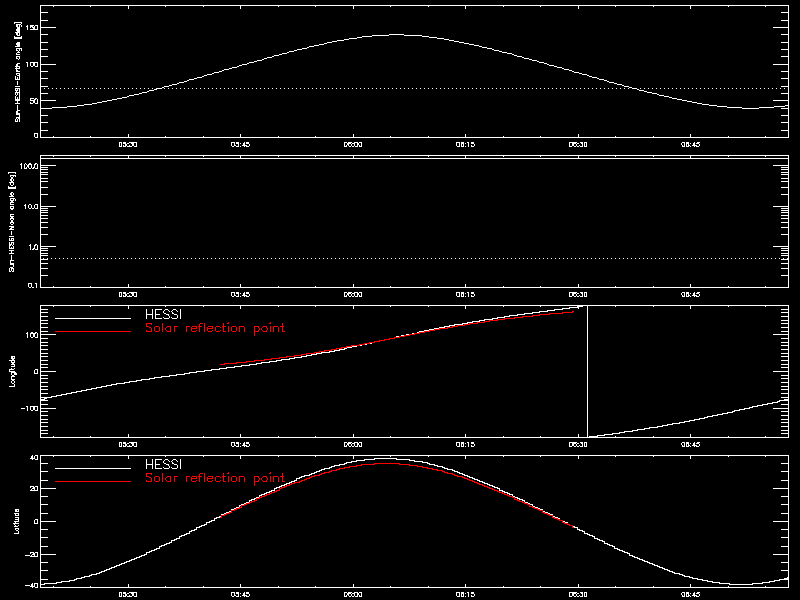
Task: Click '0' tick label on Longitude plot
Action: (x=36, y=371)
